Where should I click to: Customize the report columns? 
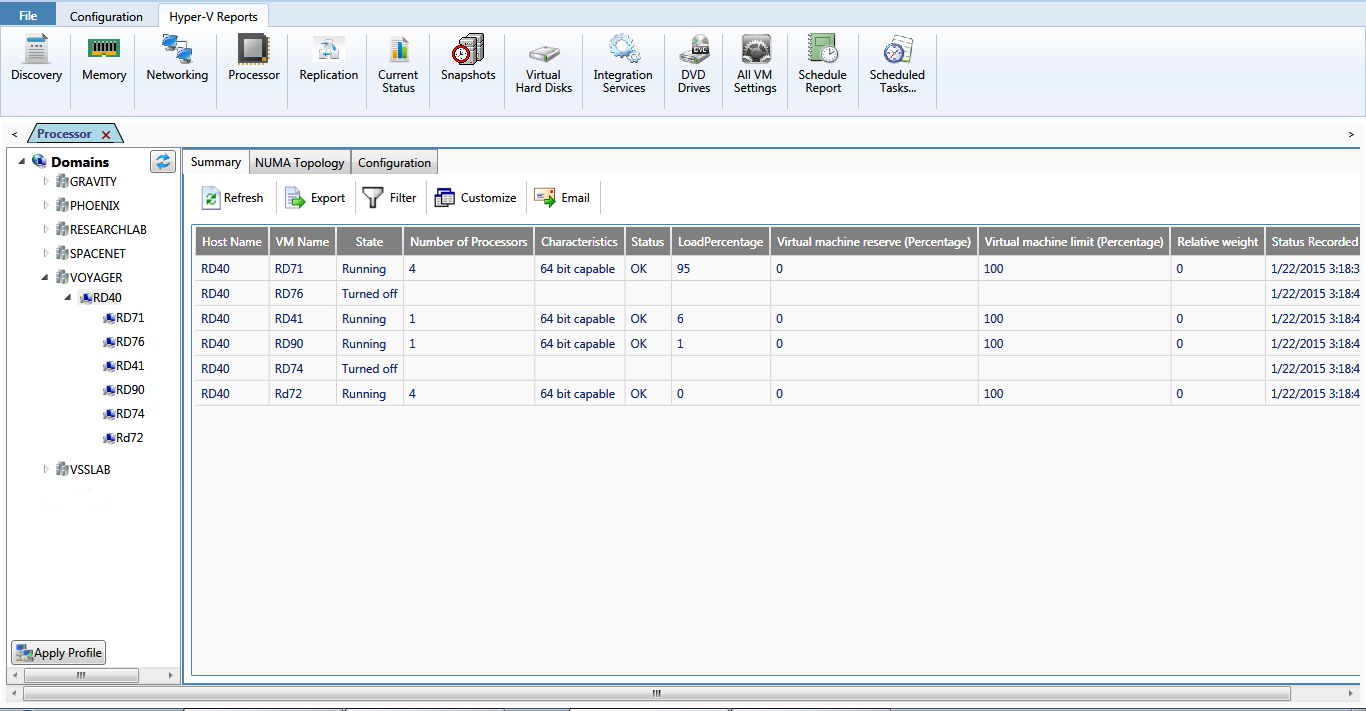[475, 198]
